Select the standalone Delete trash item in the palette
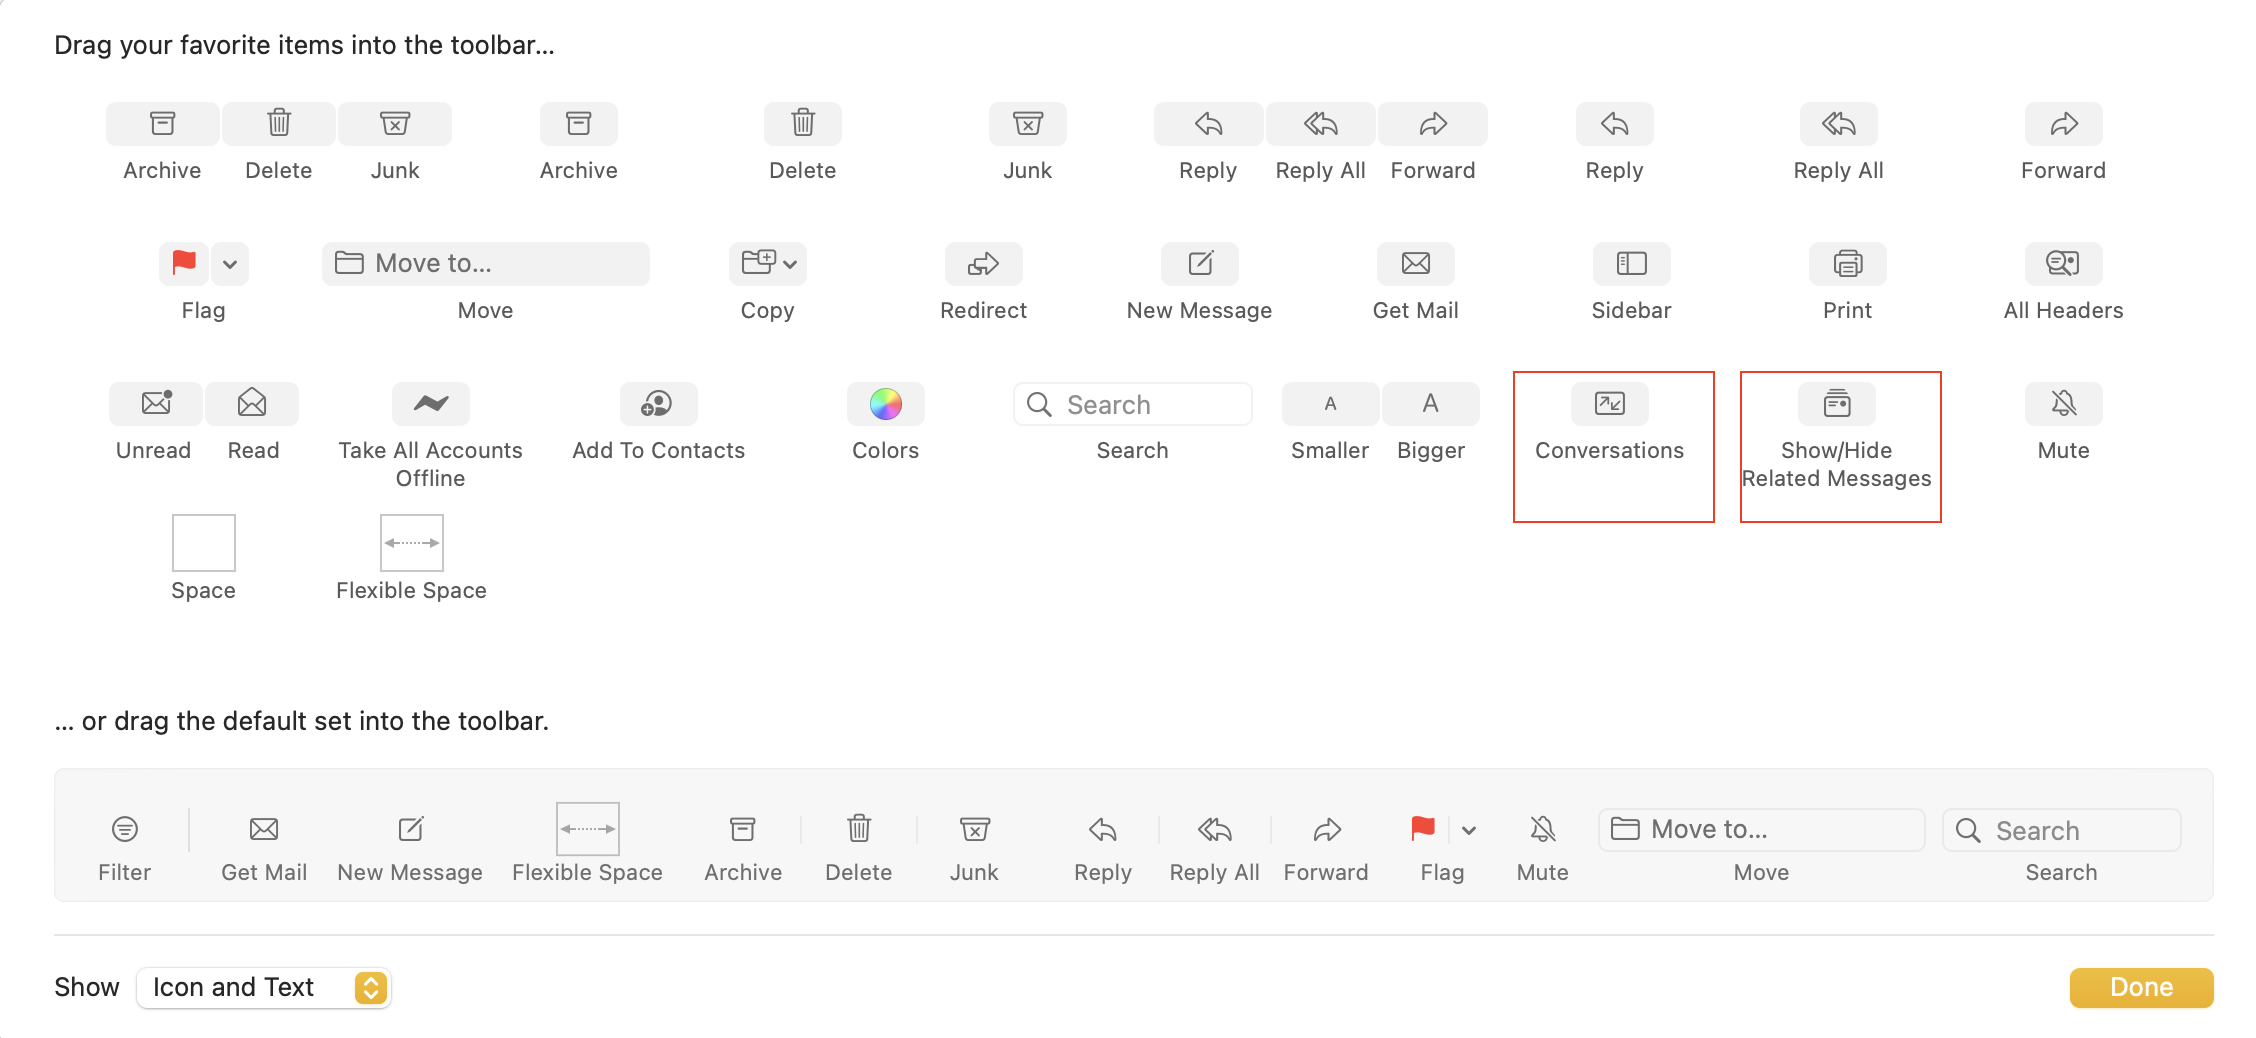Viewport: 2256px width, 1038px height. click(803, 124)
